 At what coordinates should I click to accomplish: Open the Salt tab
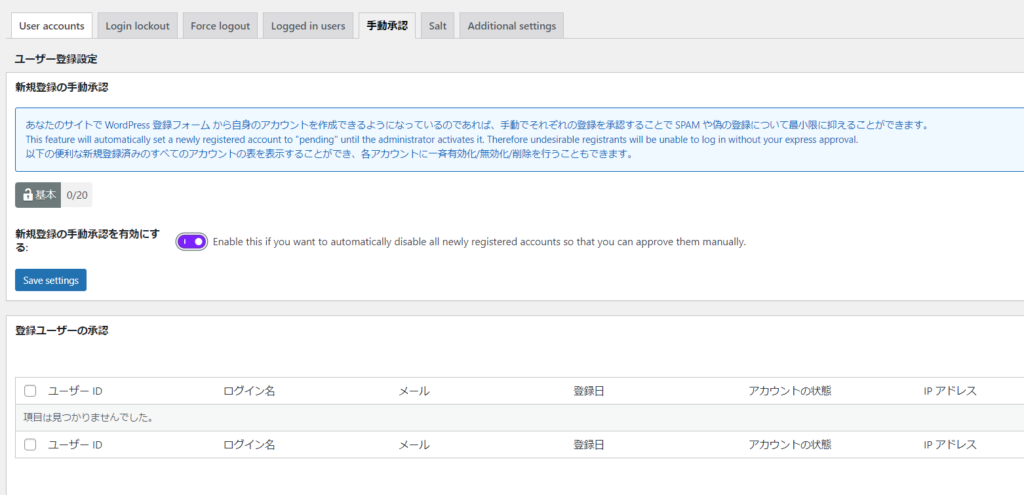coord(437,26)
